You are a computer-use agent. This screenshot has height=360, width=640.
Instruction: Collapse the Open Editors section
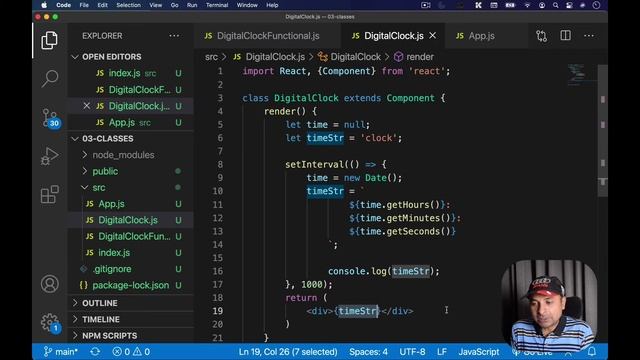click(111, 57)
